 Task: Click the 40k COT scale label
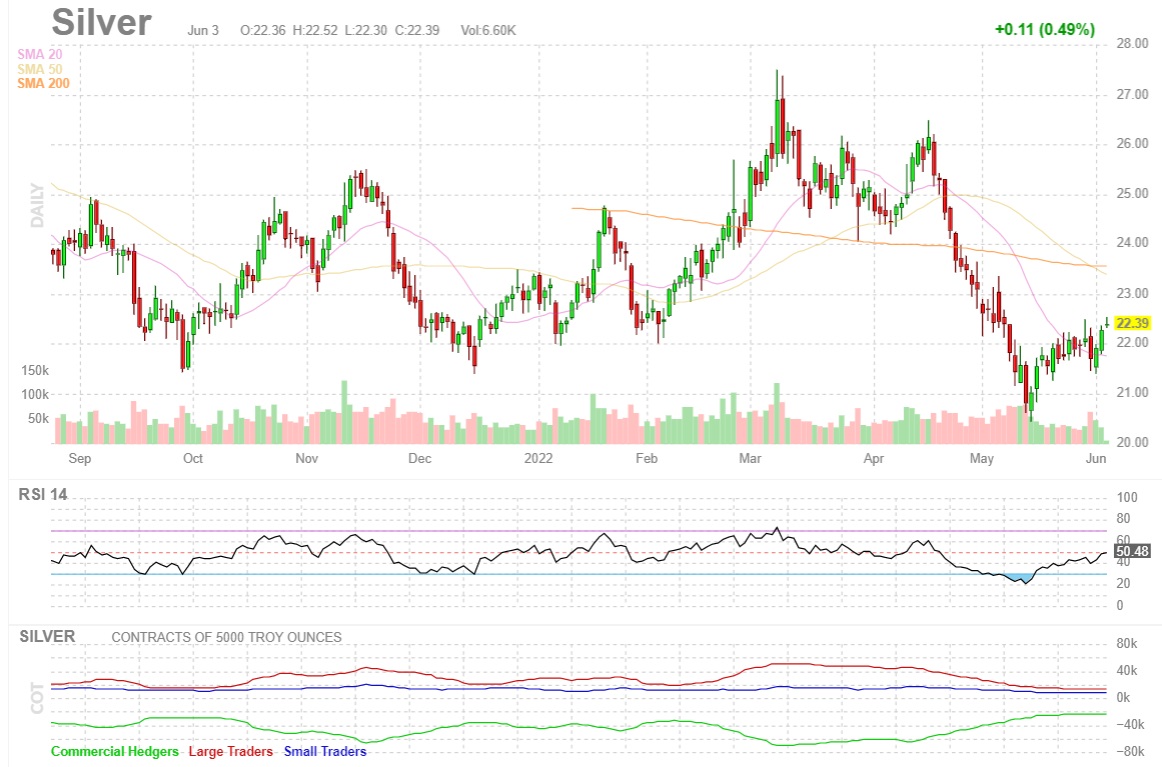click(1127, 671)
